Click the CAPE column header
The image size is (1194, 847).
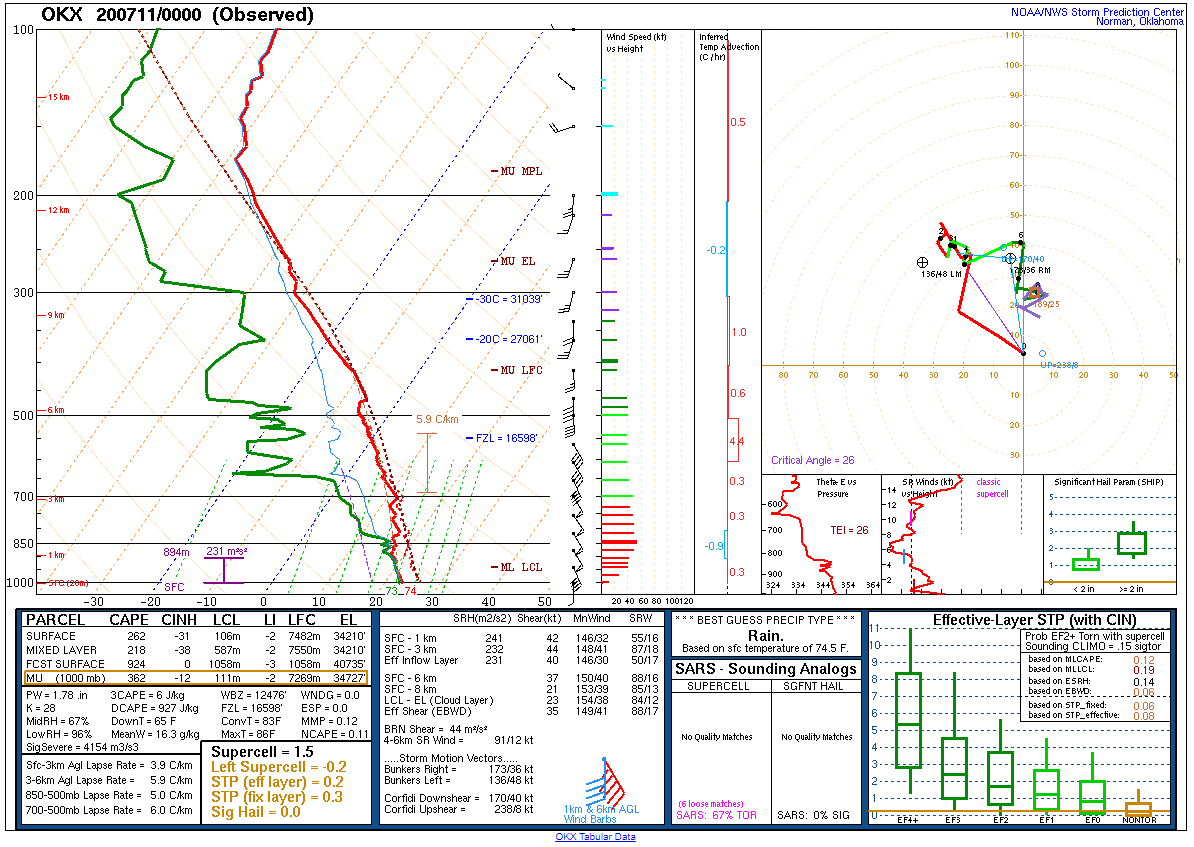(x=129, y=620)
